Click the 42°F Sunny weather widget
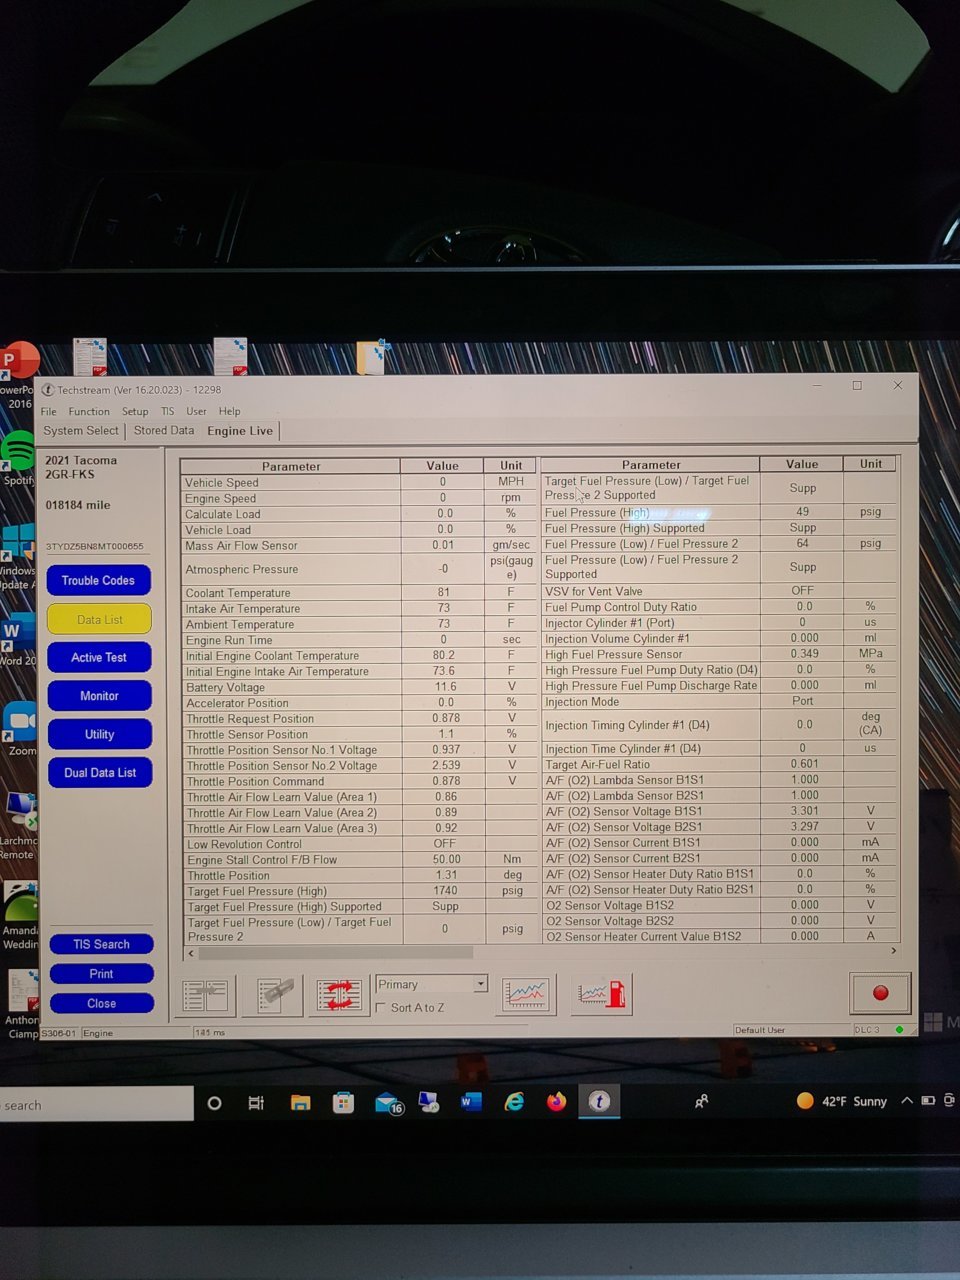Screen dimensions: 960x1280 [842, 1101]
